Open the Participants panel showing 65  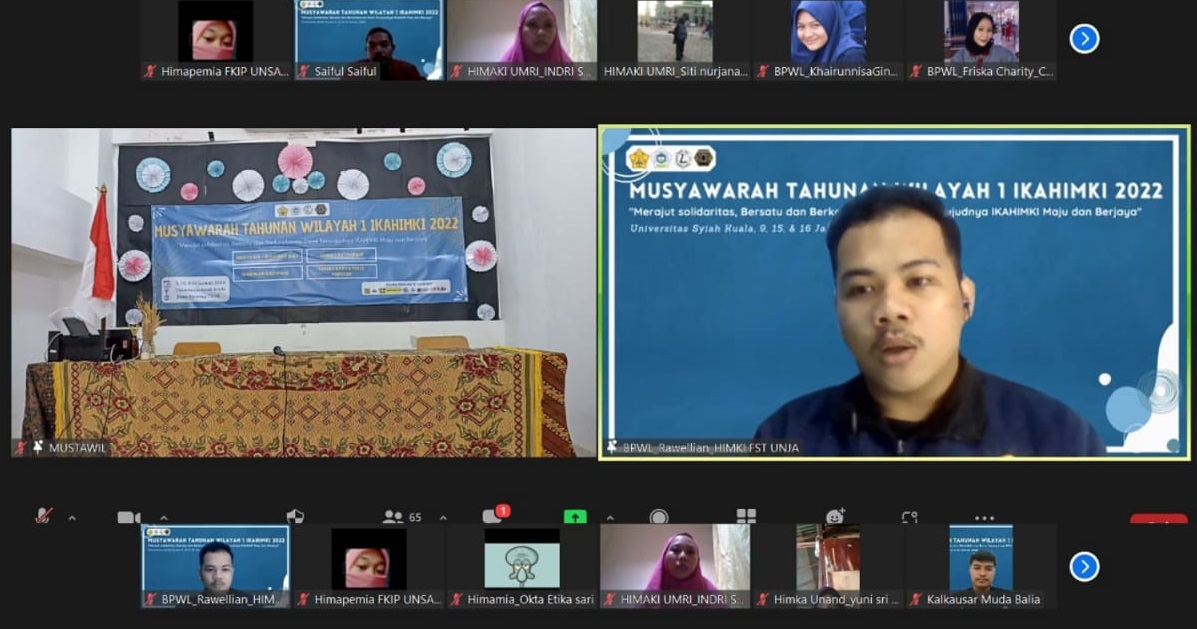tap(401, 517)
